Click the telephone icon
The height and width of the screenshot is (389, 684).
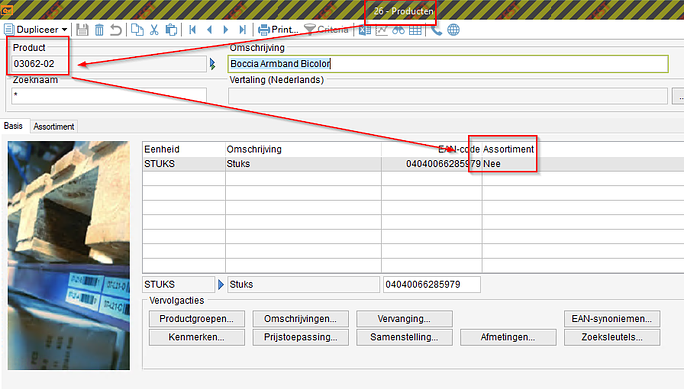[x=436, y=30]
